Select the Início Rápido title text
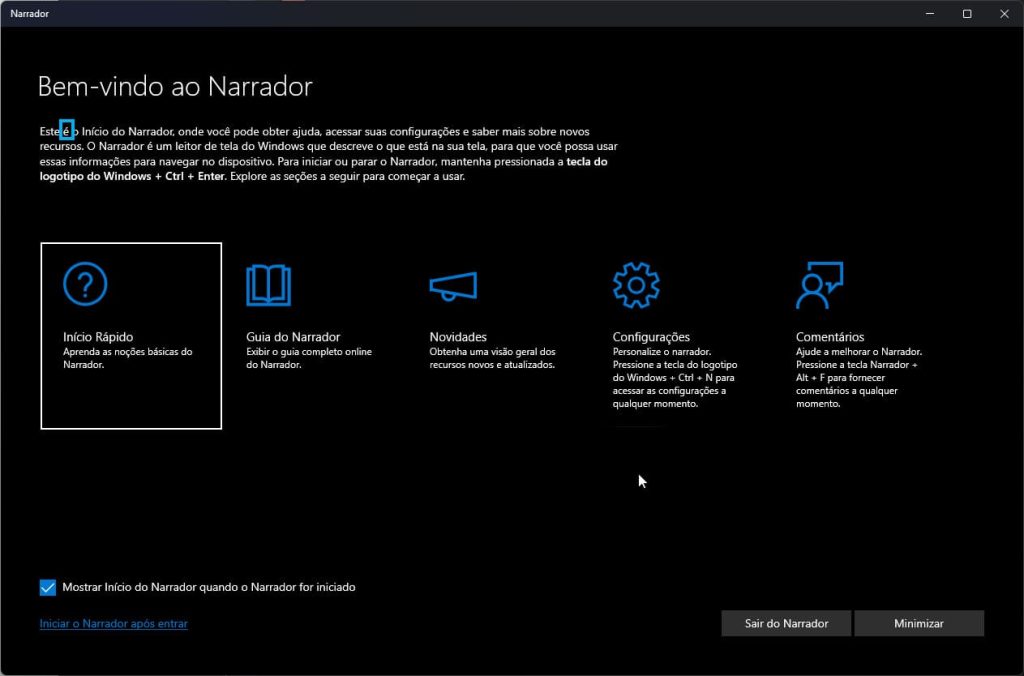This screenshot has height=676, width=1024. point(98,336)
